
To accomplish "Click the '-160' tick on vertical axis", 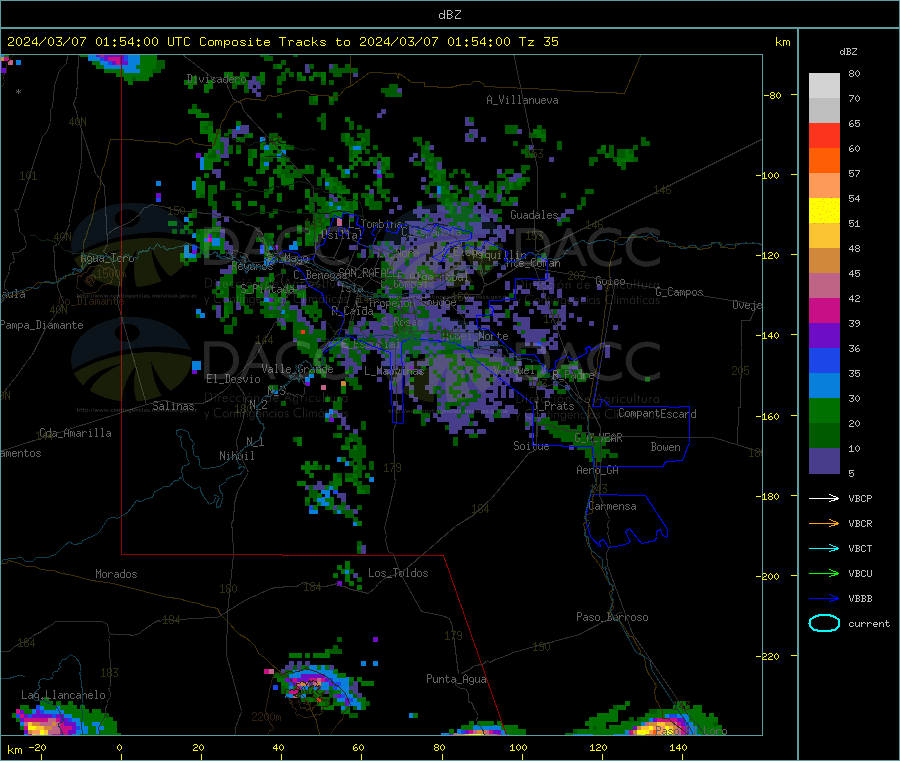I will 769,416.
